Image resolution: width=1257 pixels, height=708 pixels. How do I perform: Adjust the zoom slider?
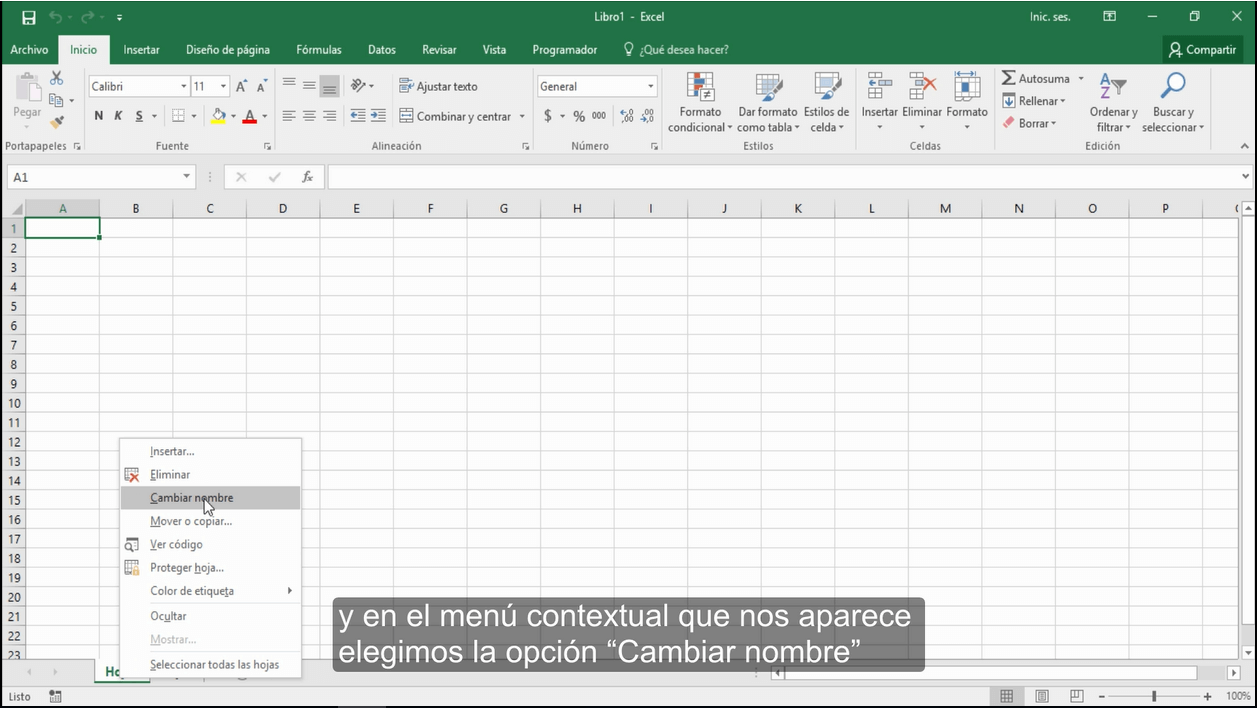coord(1155,695)
